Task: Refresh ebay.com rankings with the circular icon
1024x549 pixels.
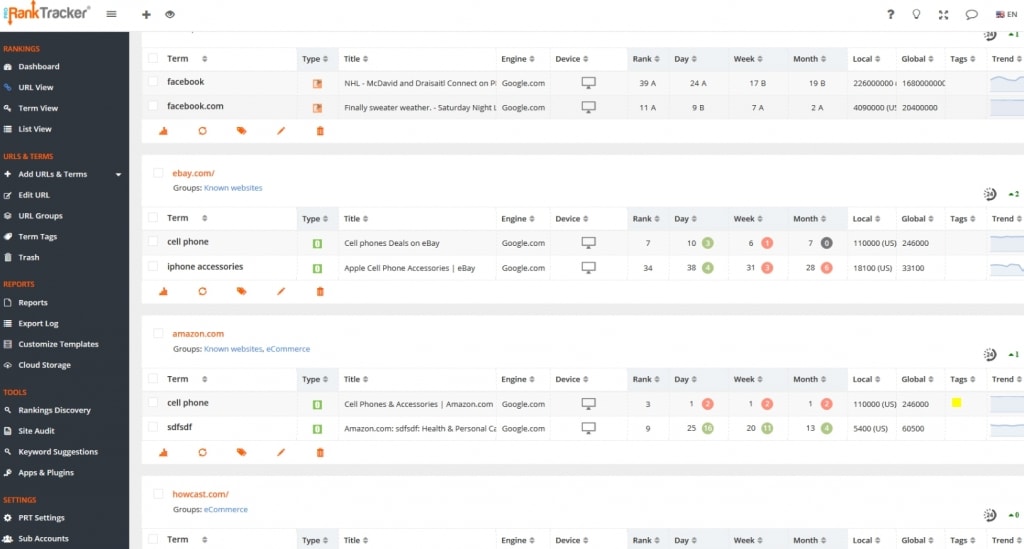Action: coord(202,291)
